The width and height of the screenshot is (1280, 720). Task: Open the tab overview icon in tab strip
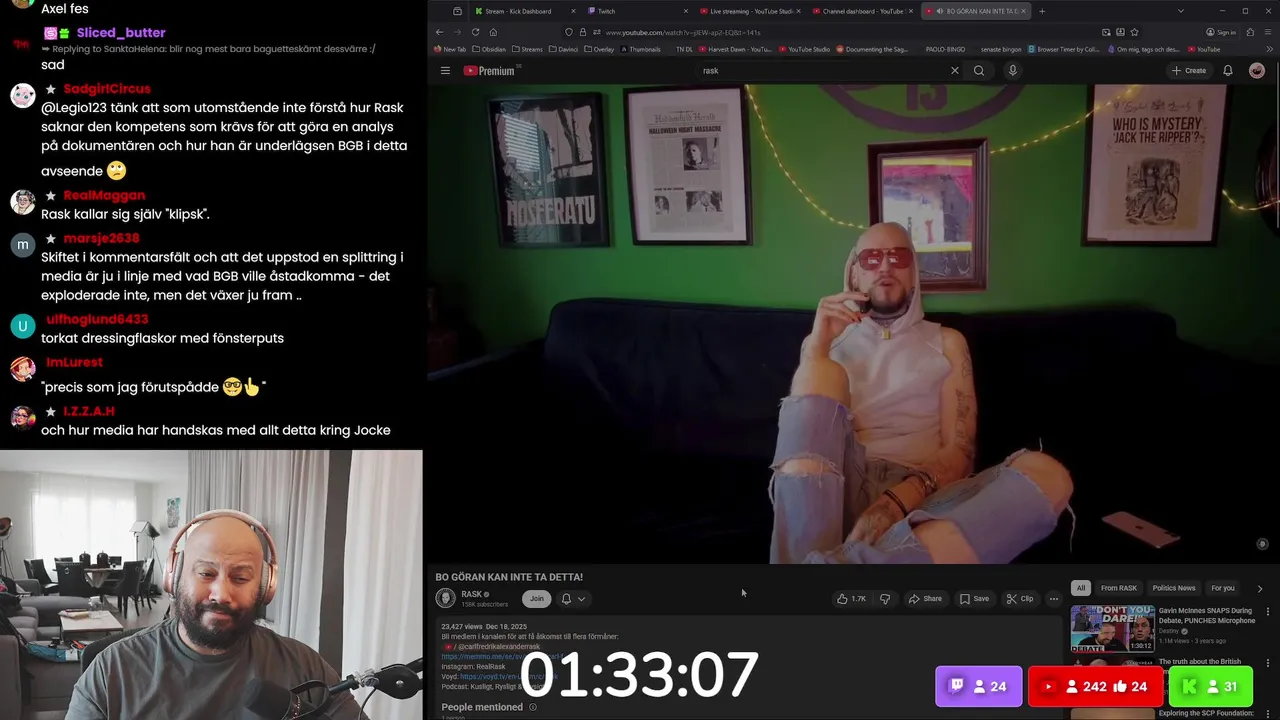click(457, 11)
